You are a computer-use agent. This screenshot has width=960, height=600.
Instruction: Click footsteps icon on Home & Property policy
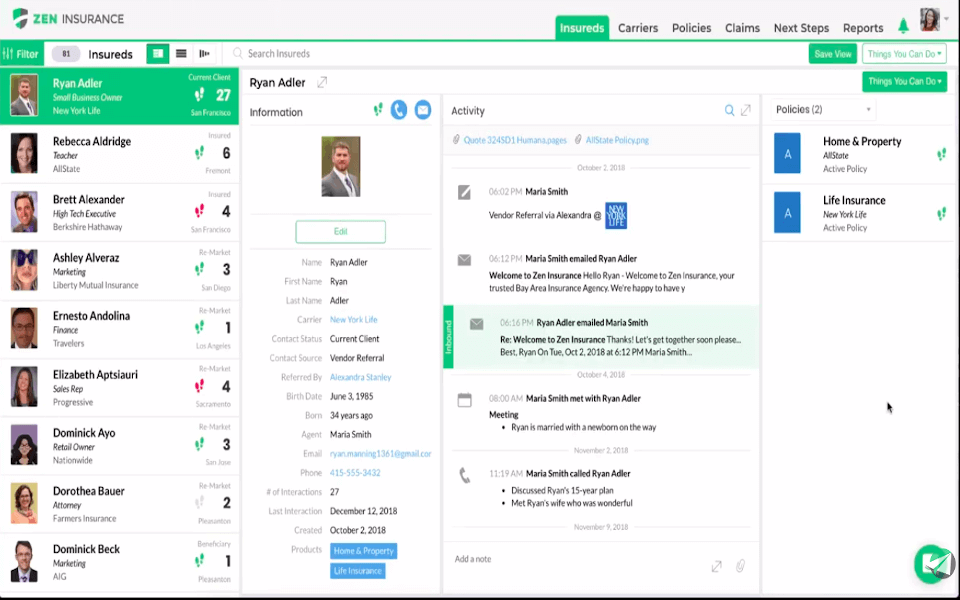coord(942,154)
